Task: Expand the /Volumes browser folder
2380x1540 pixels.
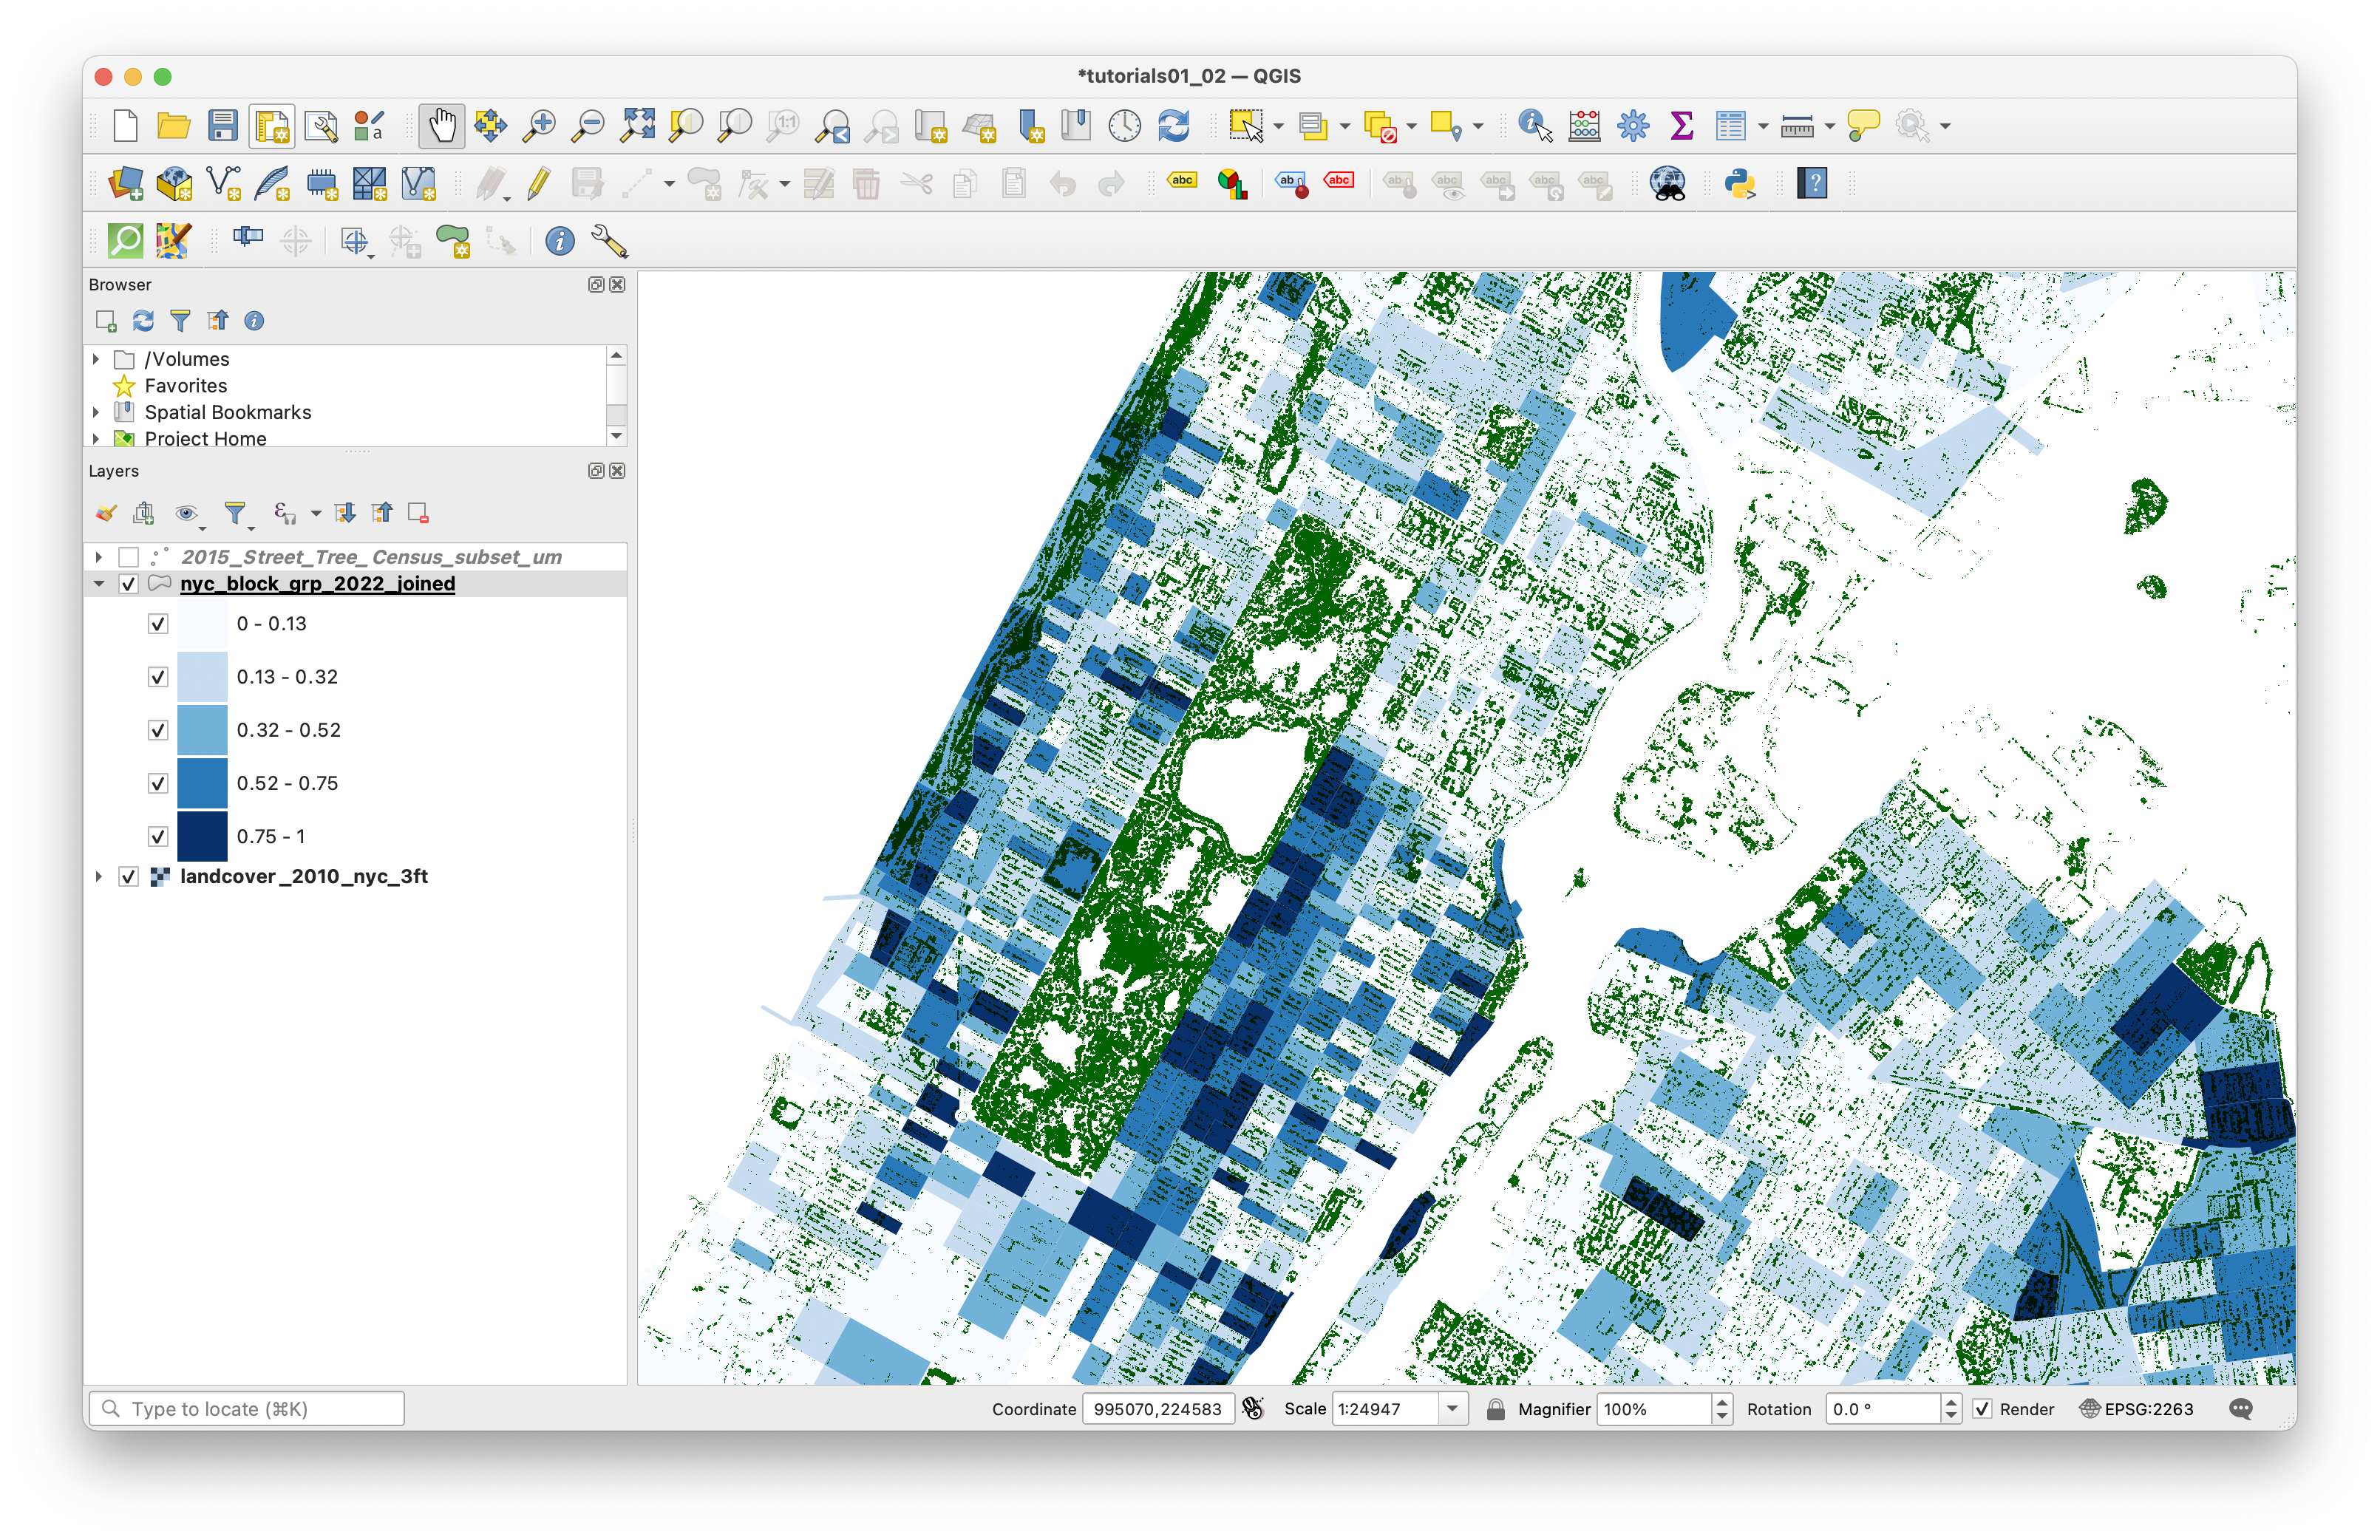Action: click(96, 359)
